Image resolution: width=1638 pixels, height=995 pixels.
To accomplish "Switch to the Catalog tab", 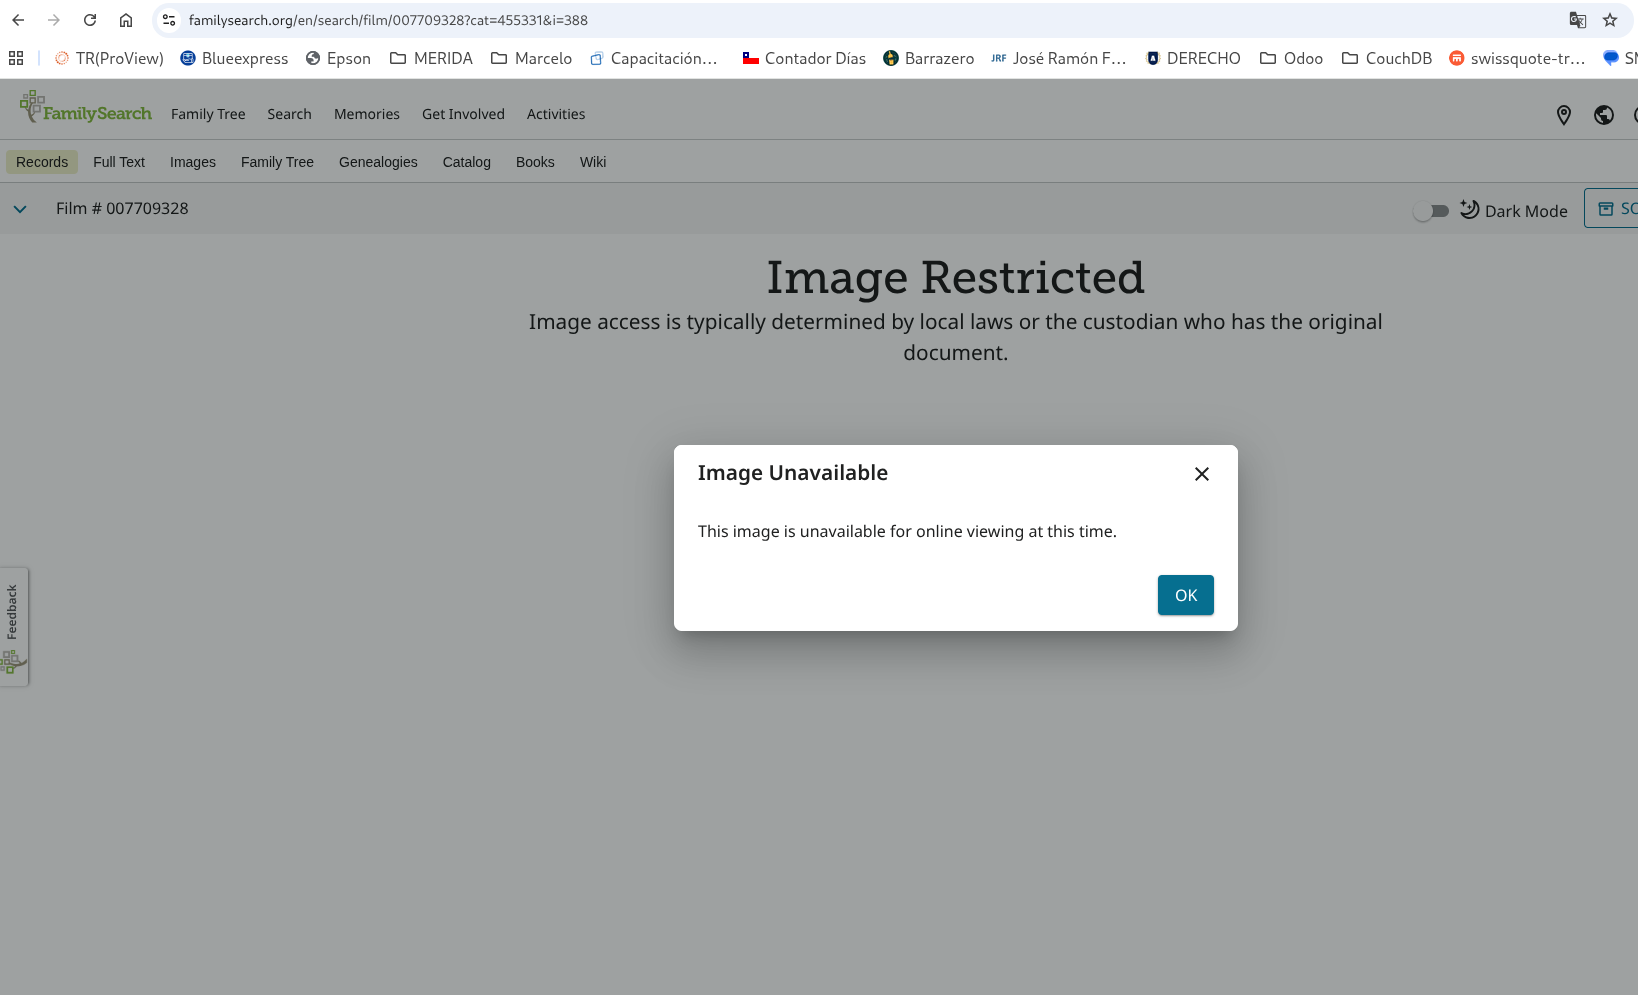I will tap(467, 162).
